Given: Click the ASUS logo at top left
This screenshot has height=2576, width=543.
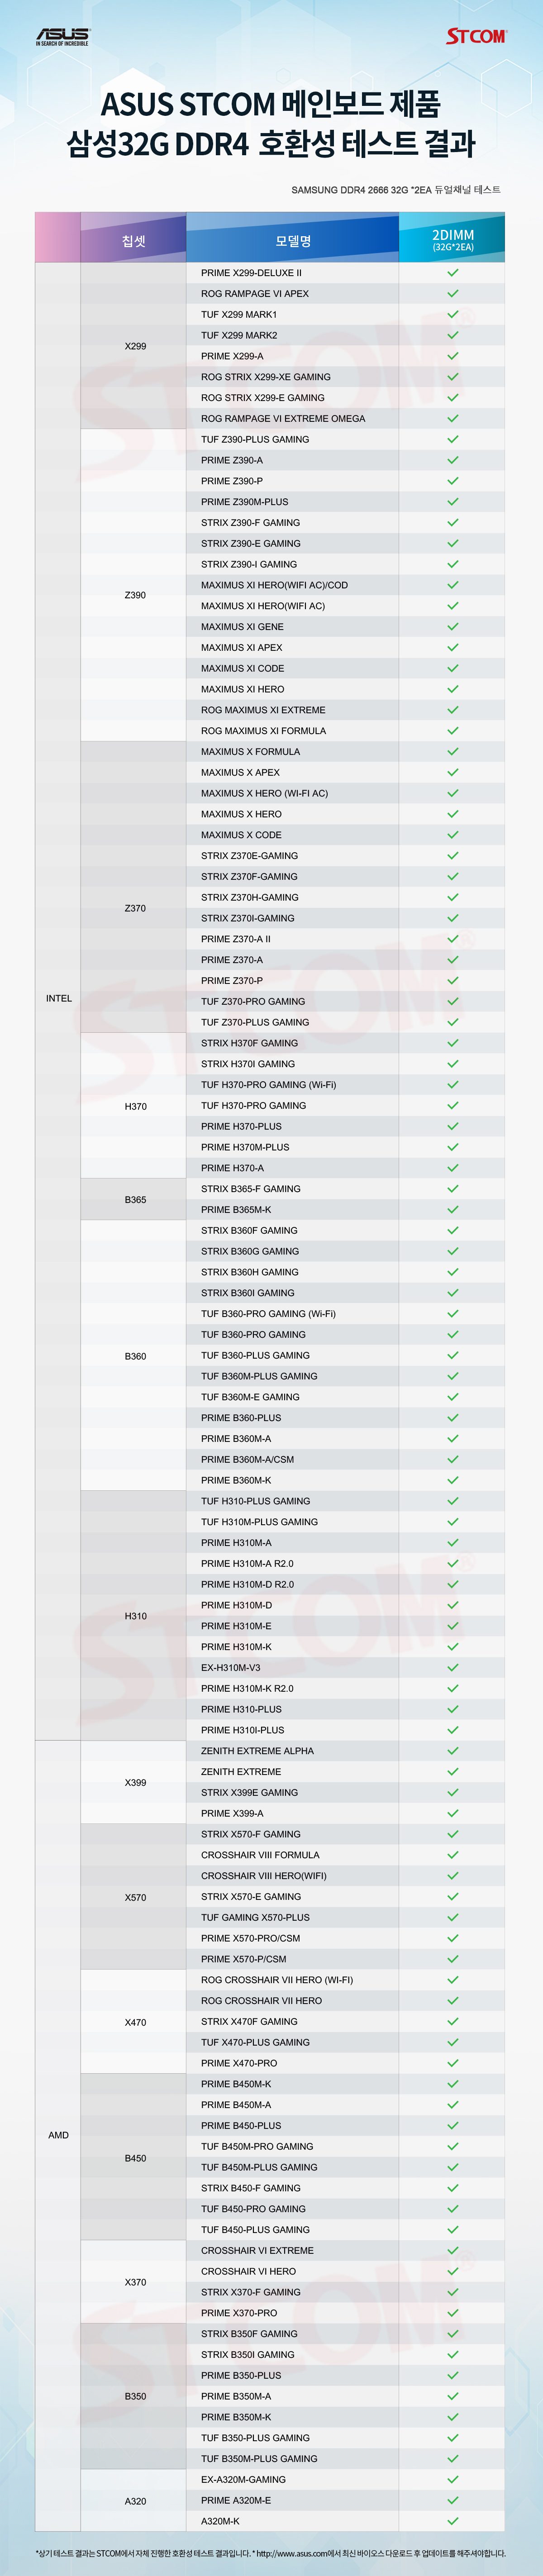Looking at the screenshot, I should point(62,37).
